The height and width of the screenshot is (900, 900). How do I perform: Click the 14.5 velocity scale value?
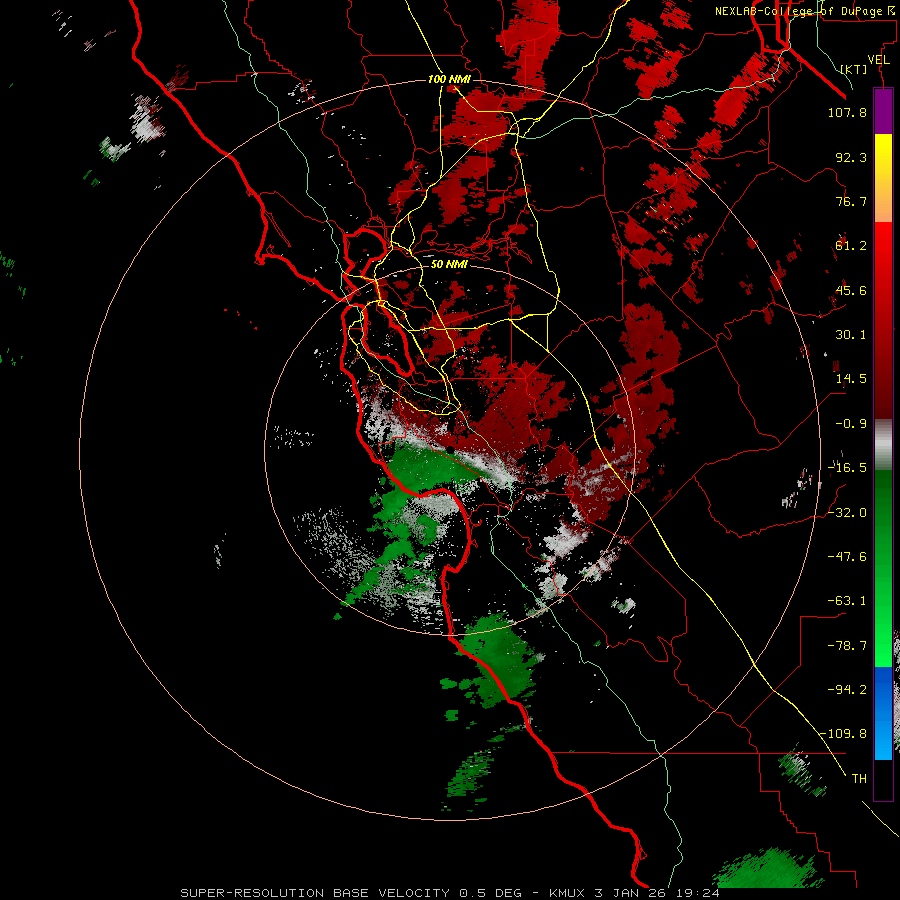pos(851,379)
